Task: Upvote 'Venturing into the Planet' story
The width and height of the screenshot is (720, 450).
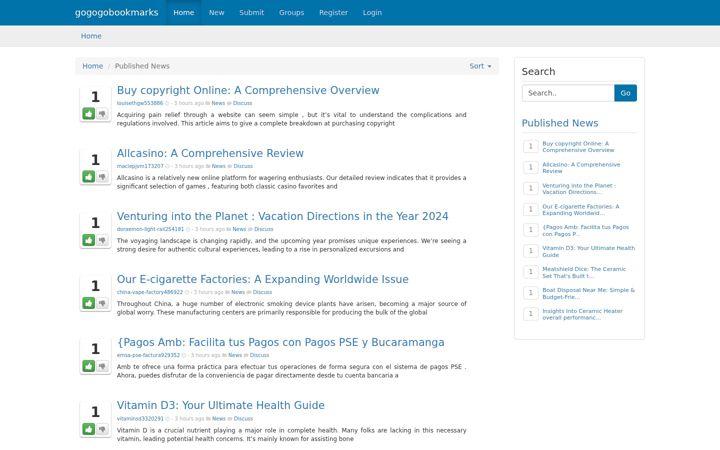Action: coord(89,240)
